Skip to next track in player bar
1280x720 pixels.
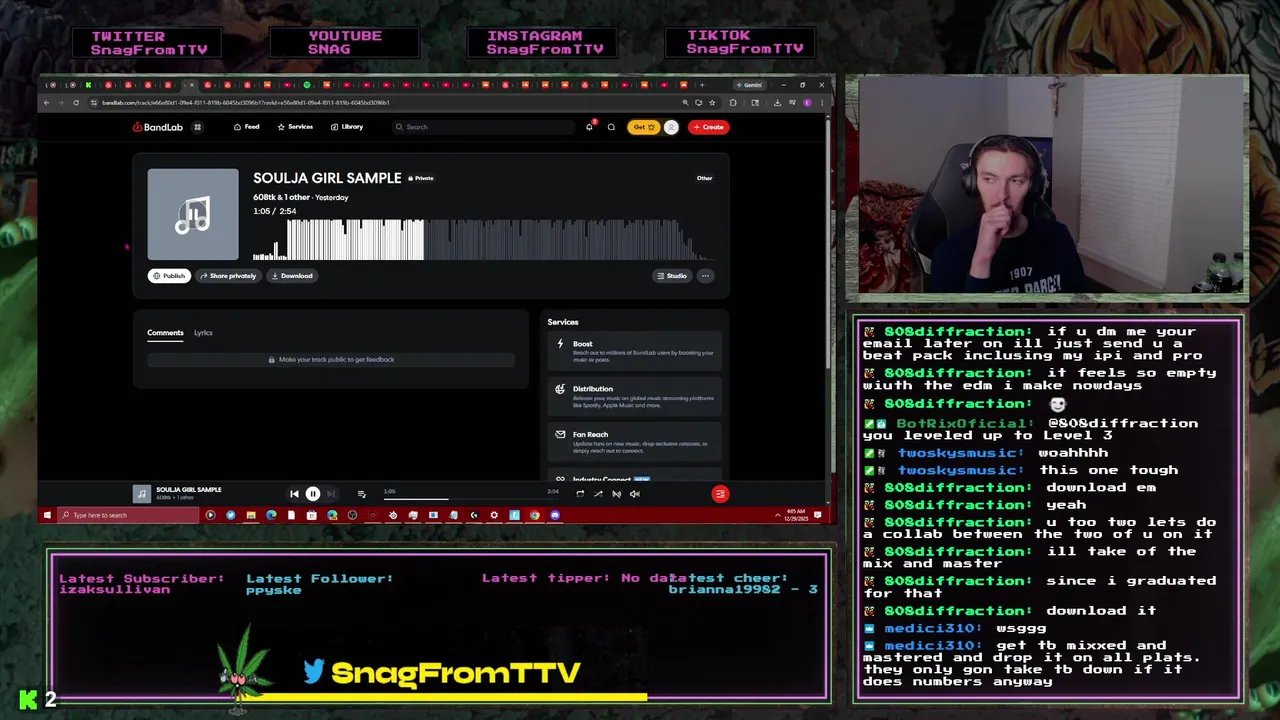(x=331, y=494)
